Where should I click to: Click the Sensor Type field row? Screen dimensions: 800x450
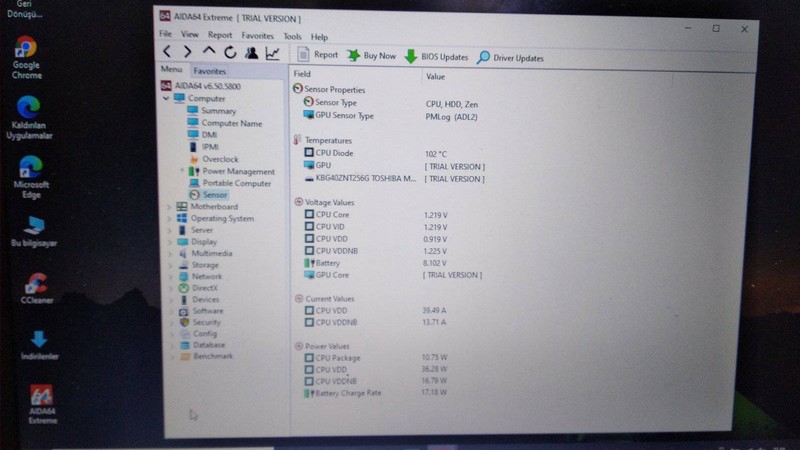(391, 103)
